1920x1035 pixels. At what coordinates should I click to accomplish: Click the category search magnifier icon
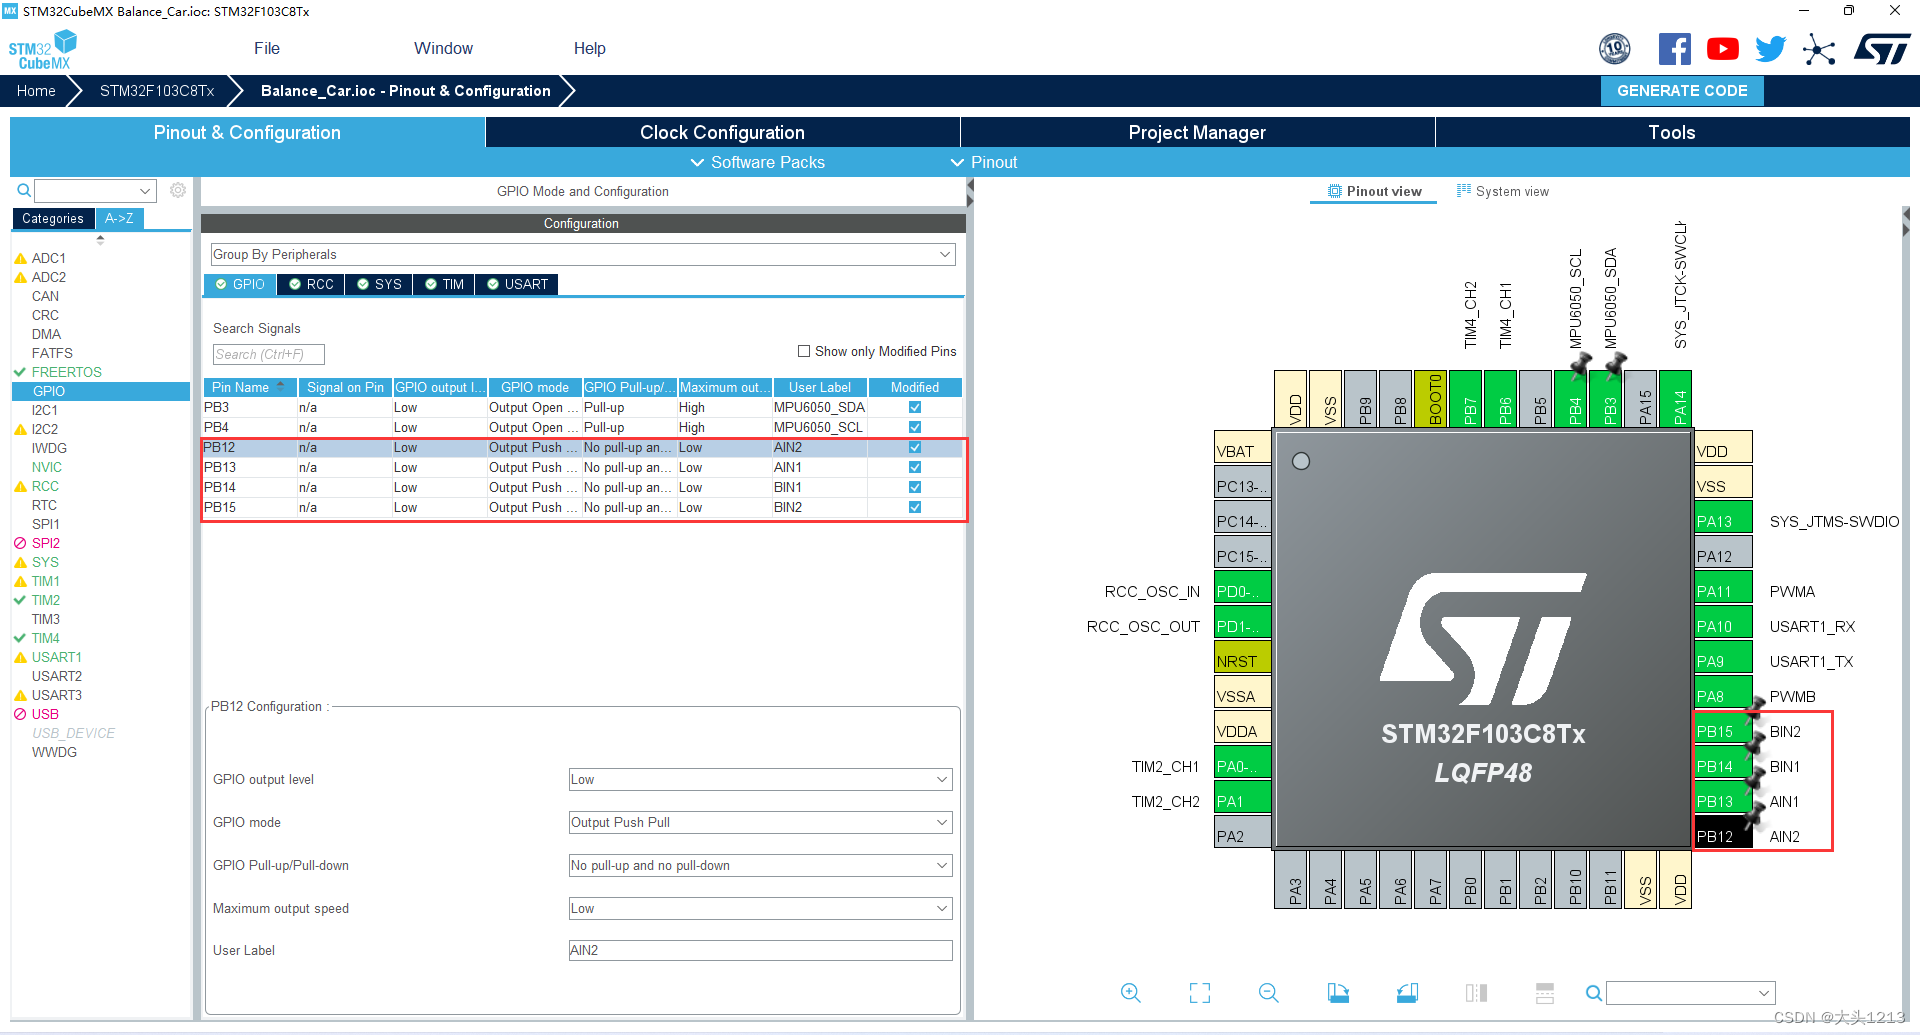pyautogui.click(x=24, y=190)
